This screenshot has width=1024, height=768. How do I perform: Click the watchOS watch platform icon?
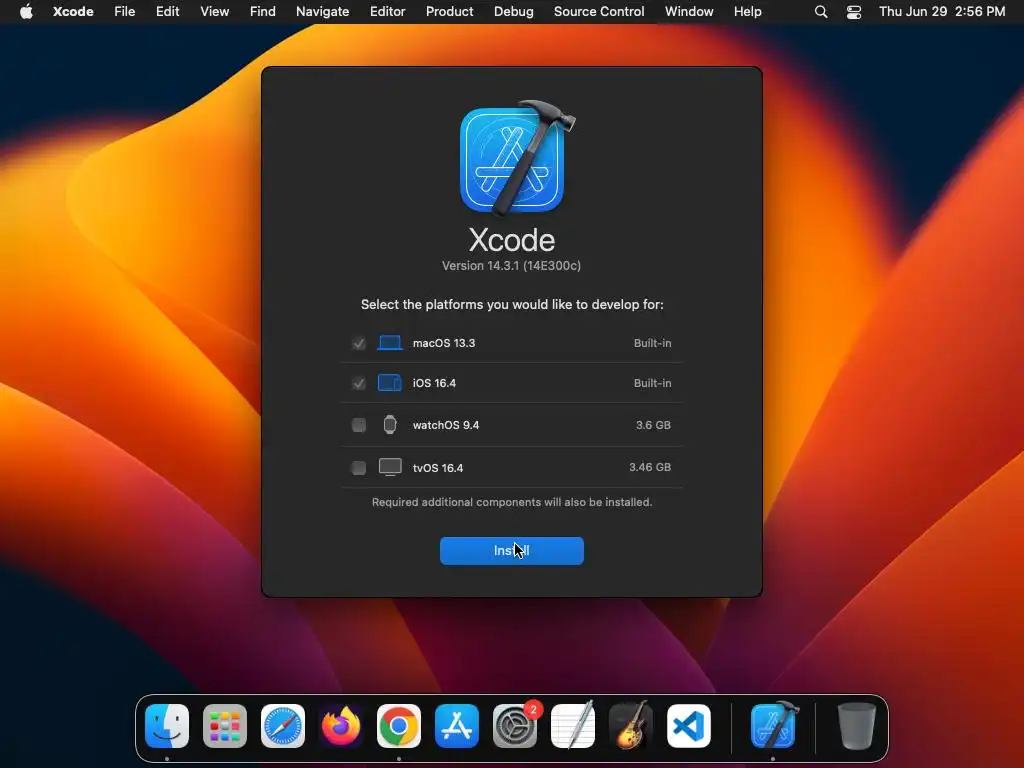pyautogui.click(x=390, y=424)
